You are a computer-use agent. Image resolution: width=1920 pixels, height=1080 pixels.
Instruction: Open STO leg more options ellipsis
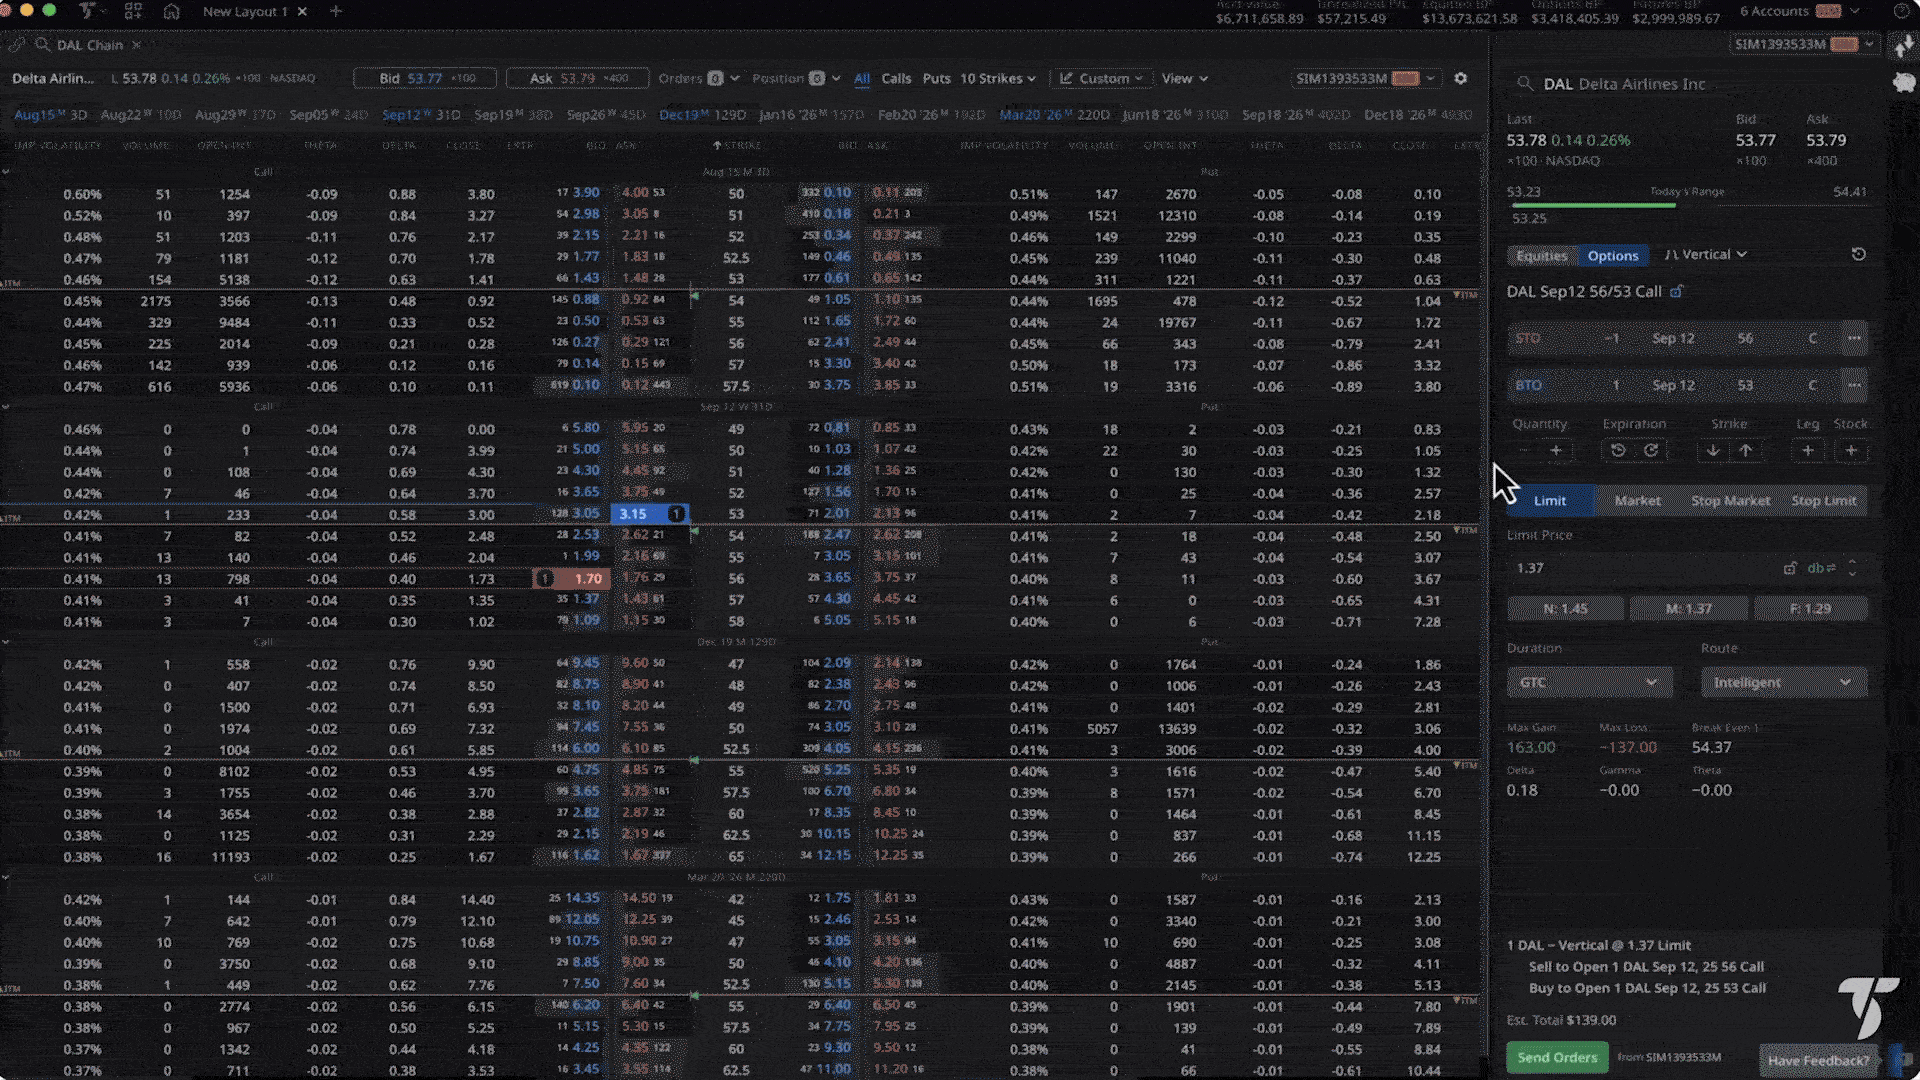coord(1854,338)
